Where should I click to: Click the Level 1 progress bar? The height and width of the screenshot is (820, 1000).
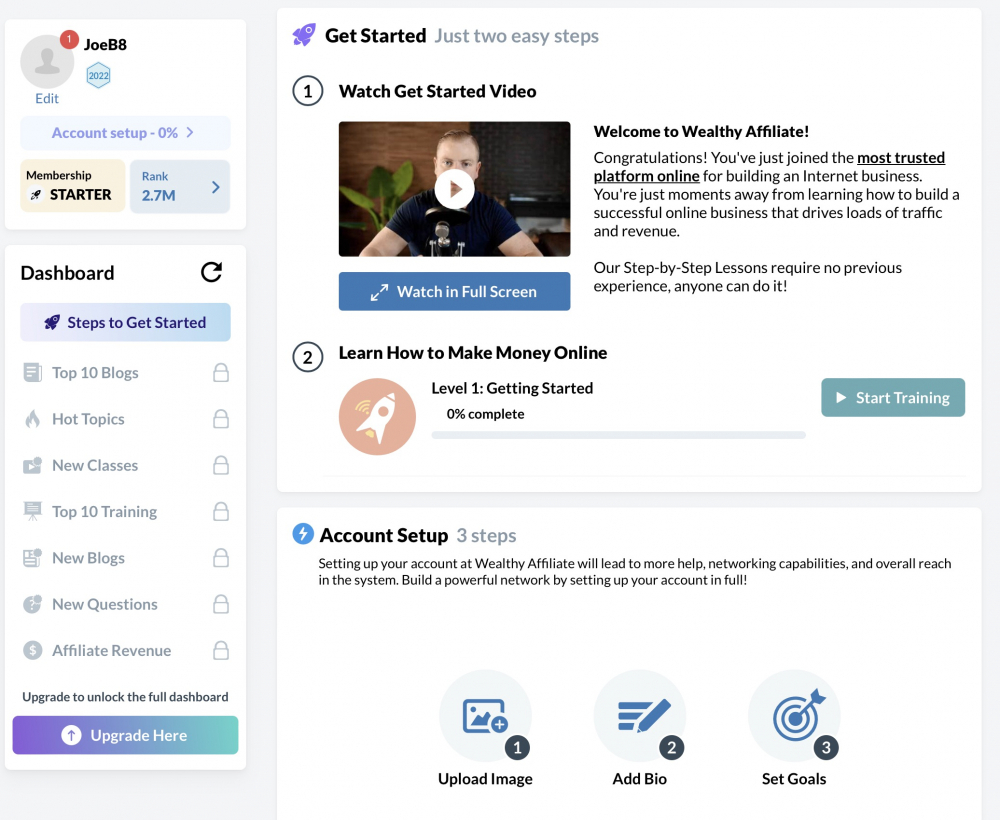point(619,435)
